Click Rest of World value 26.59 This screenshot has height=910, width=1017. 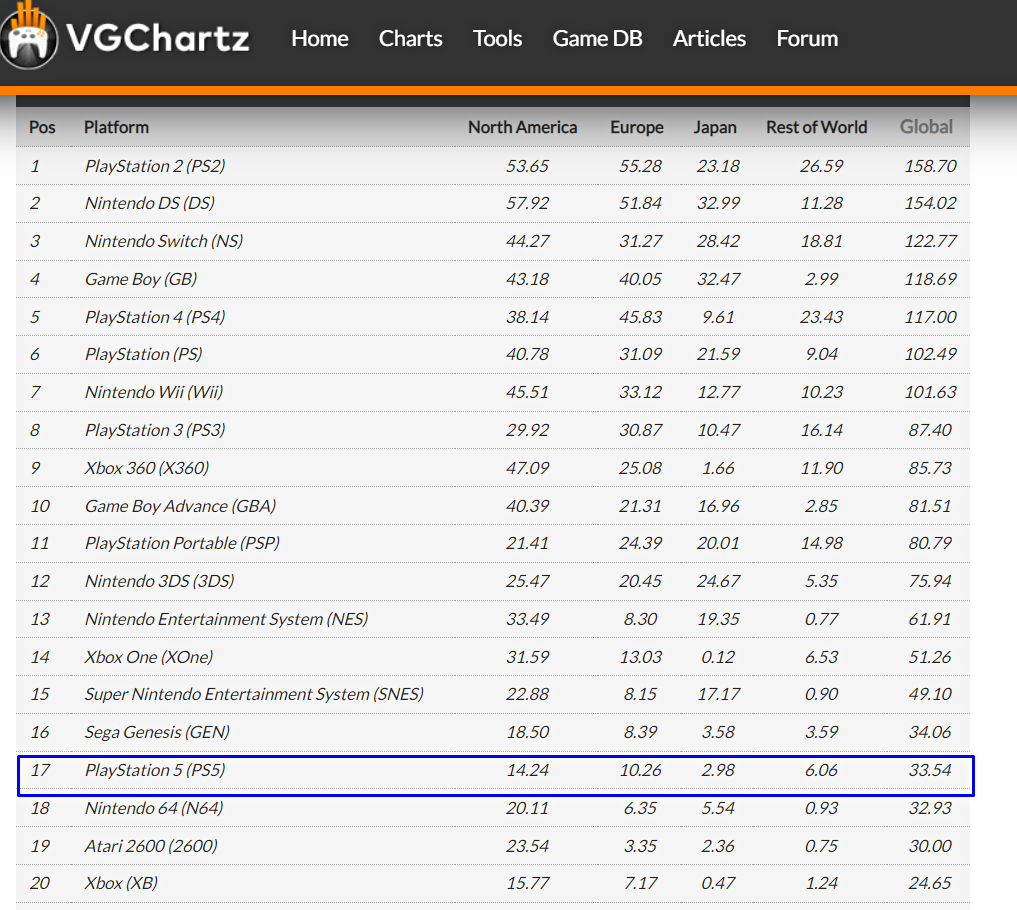[x=821, y=166]
